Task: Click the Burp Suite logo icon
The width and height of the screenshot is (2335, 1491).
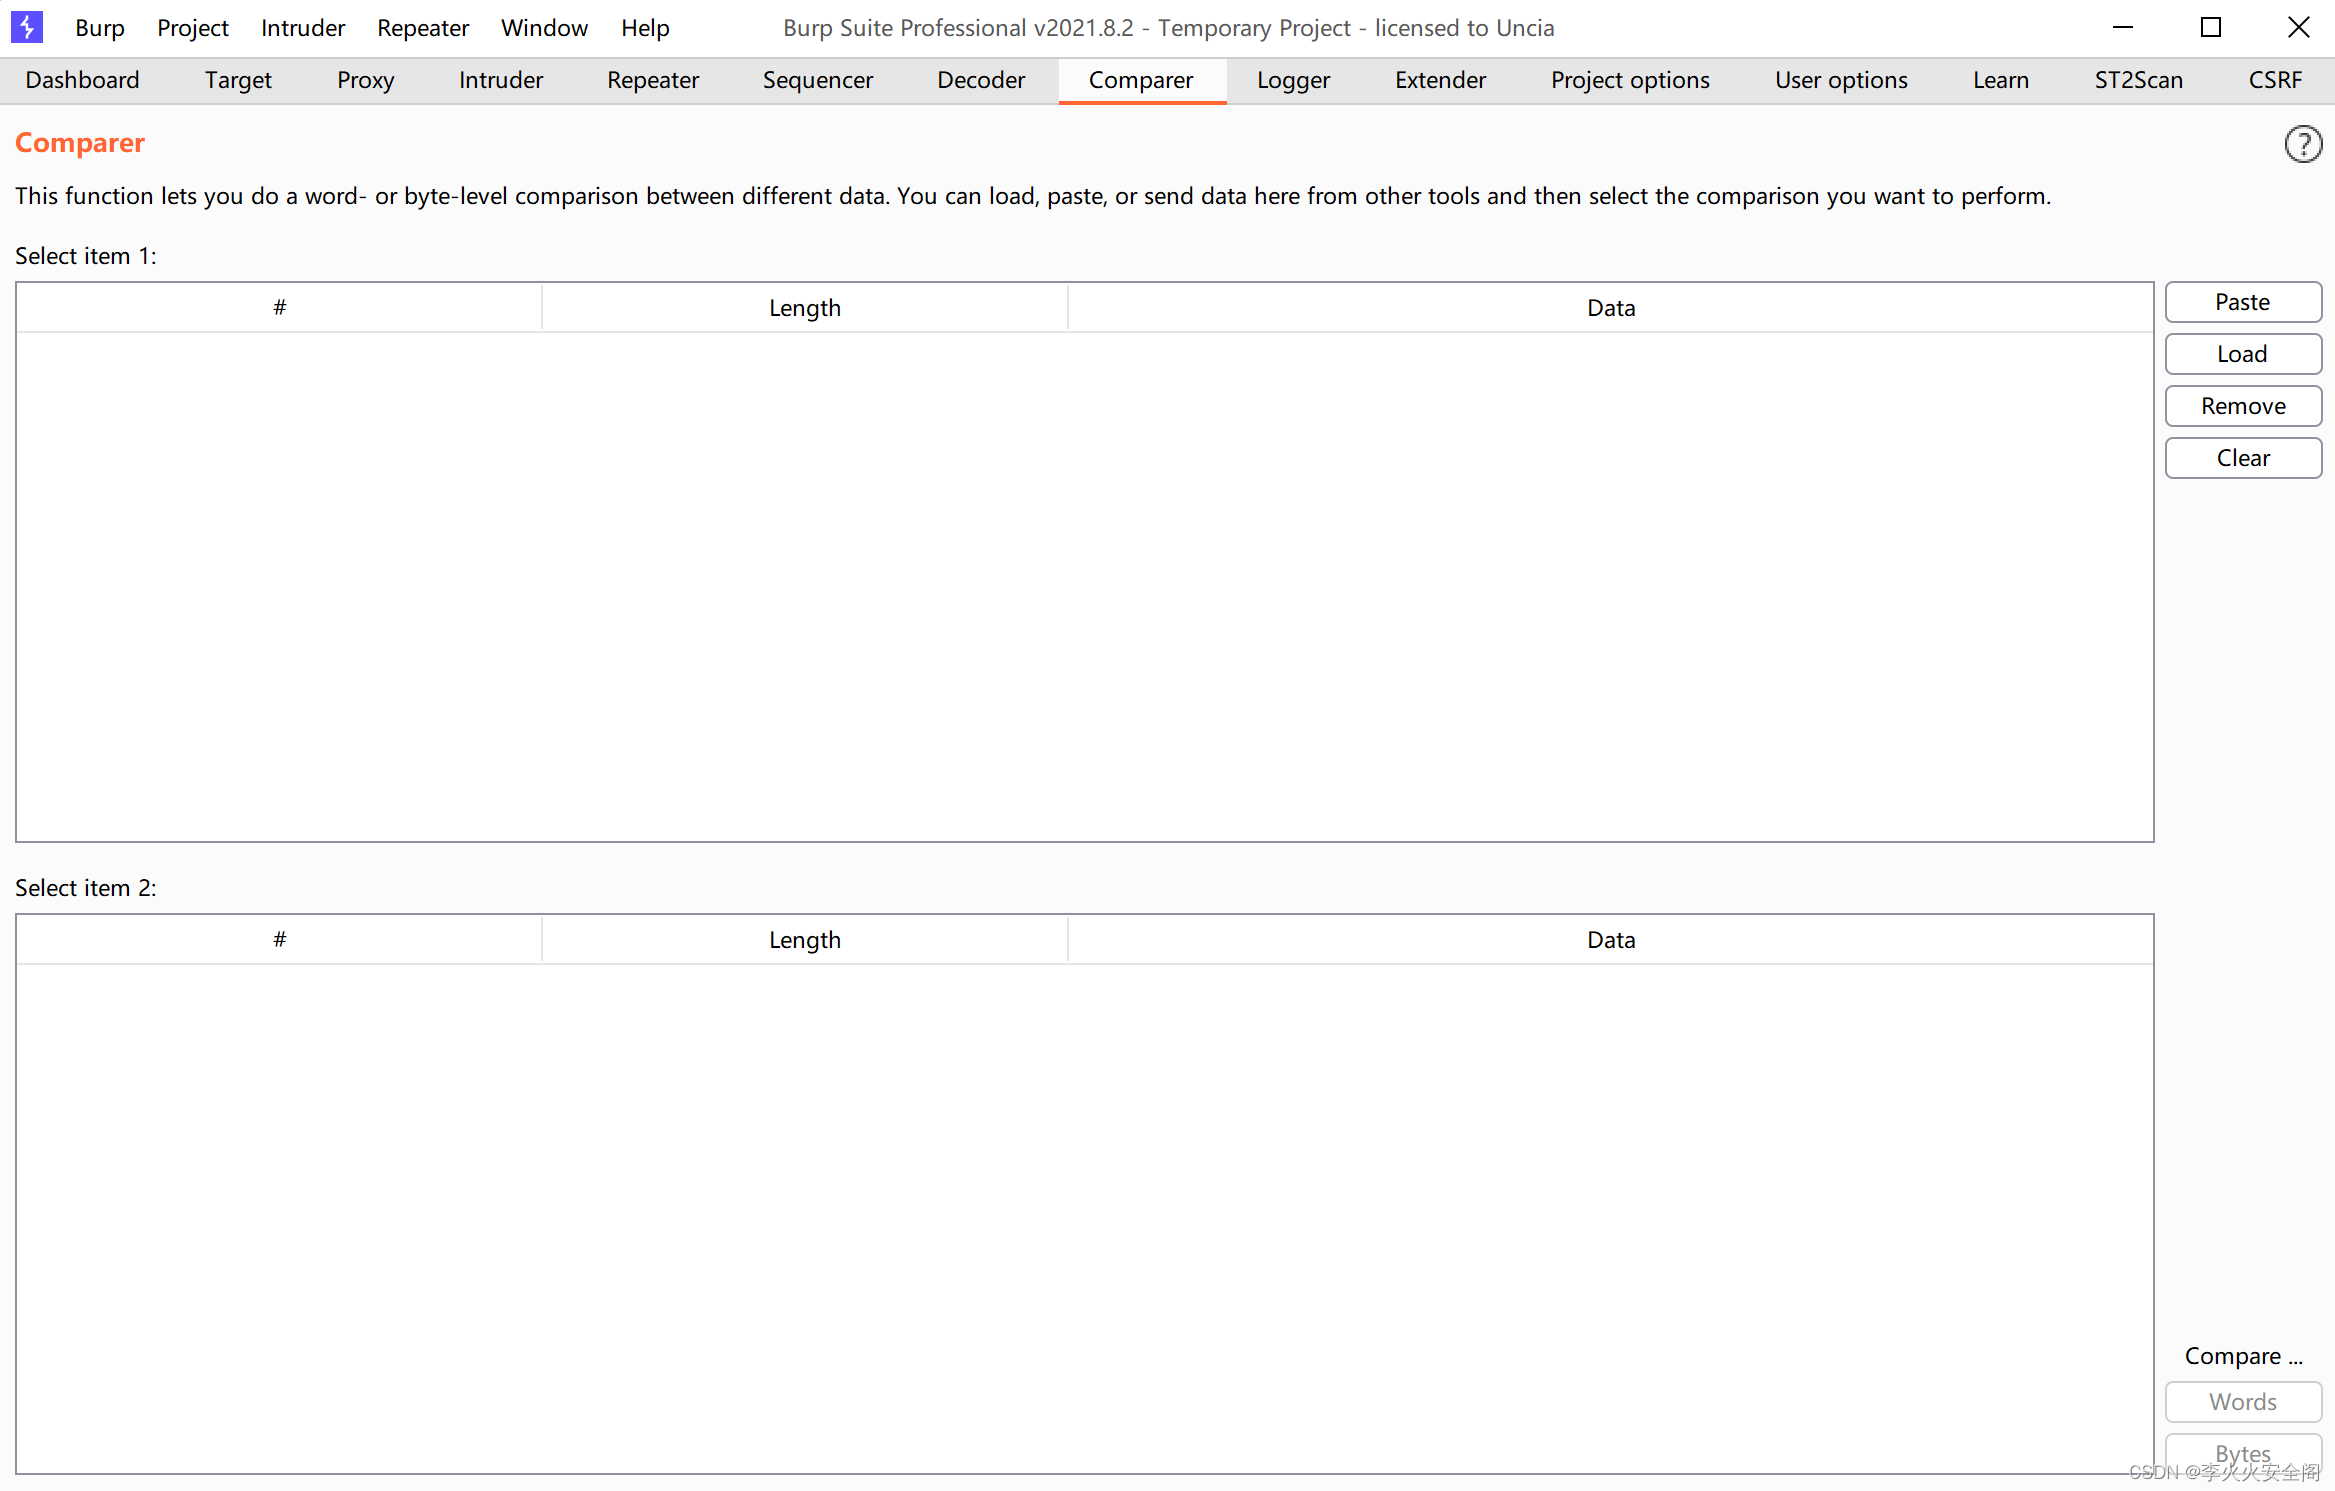Action: click(x=26, y=27)
